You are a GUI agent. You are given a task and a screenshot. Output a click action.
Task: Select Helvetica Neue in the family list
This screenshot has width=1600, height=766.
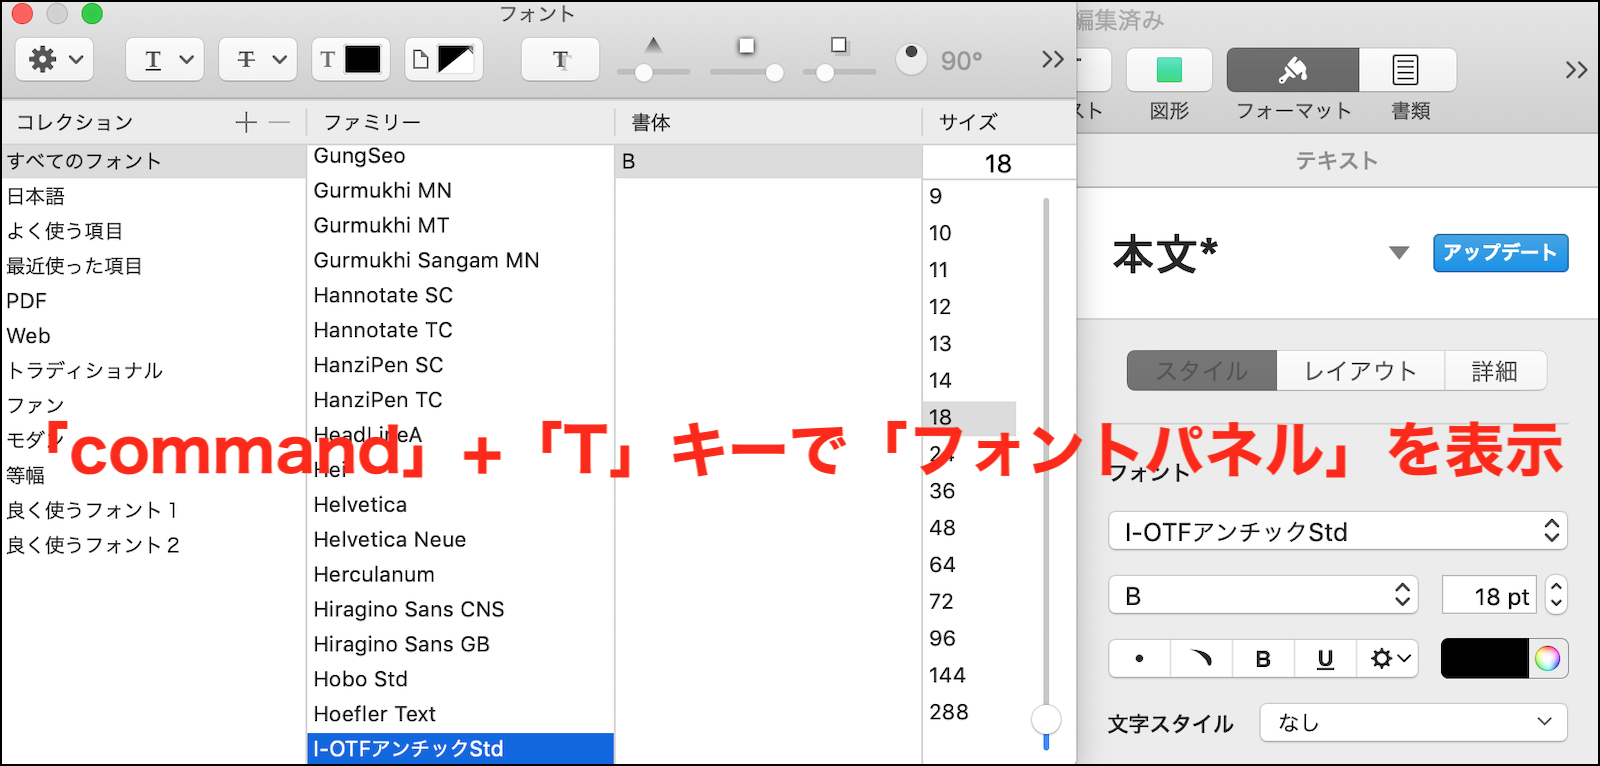pyautogui.click(x=390, y=540)
